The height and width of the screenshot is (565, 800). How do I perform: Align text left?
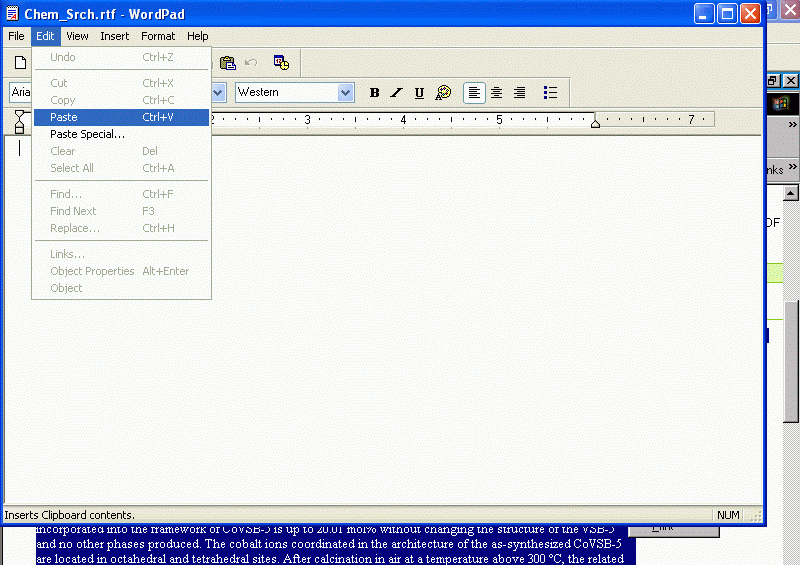click(474, 93)
